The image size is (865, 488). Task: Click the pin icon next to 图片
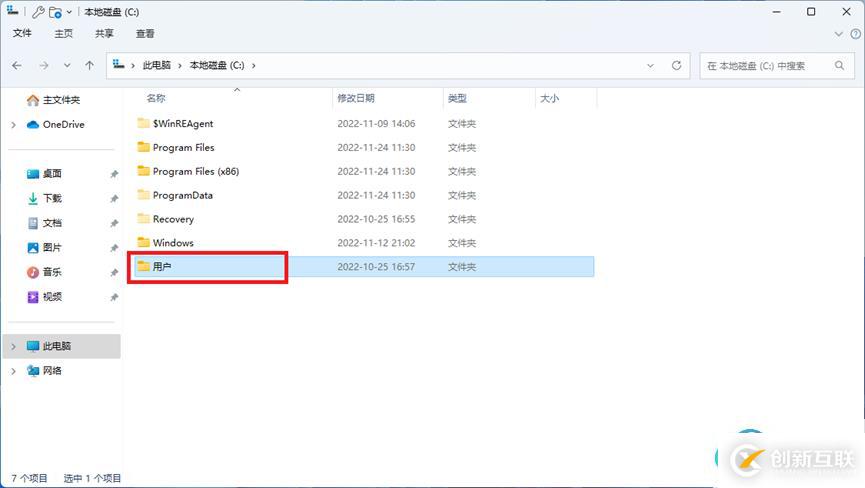(x=114, y=248)
